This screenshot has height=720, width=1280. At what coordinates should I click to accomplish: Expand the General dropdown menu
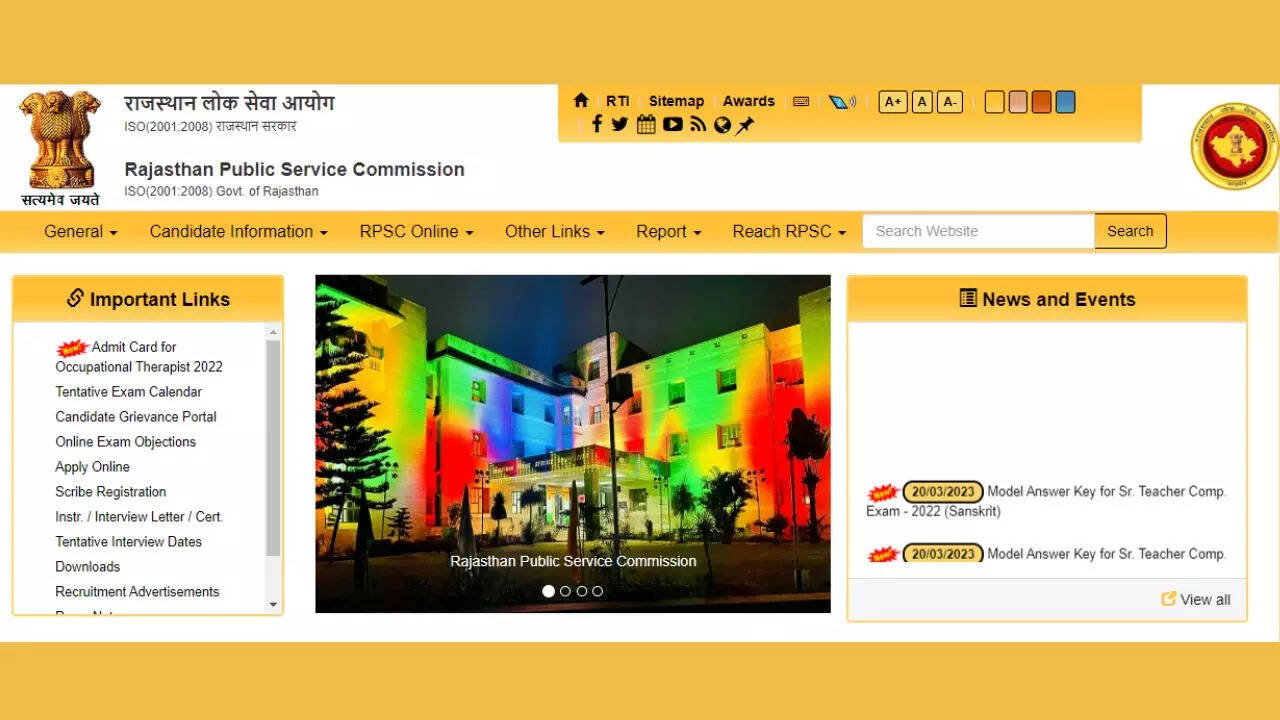(80, 231)
